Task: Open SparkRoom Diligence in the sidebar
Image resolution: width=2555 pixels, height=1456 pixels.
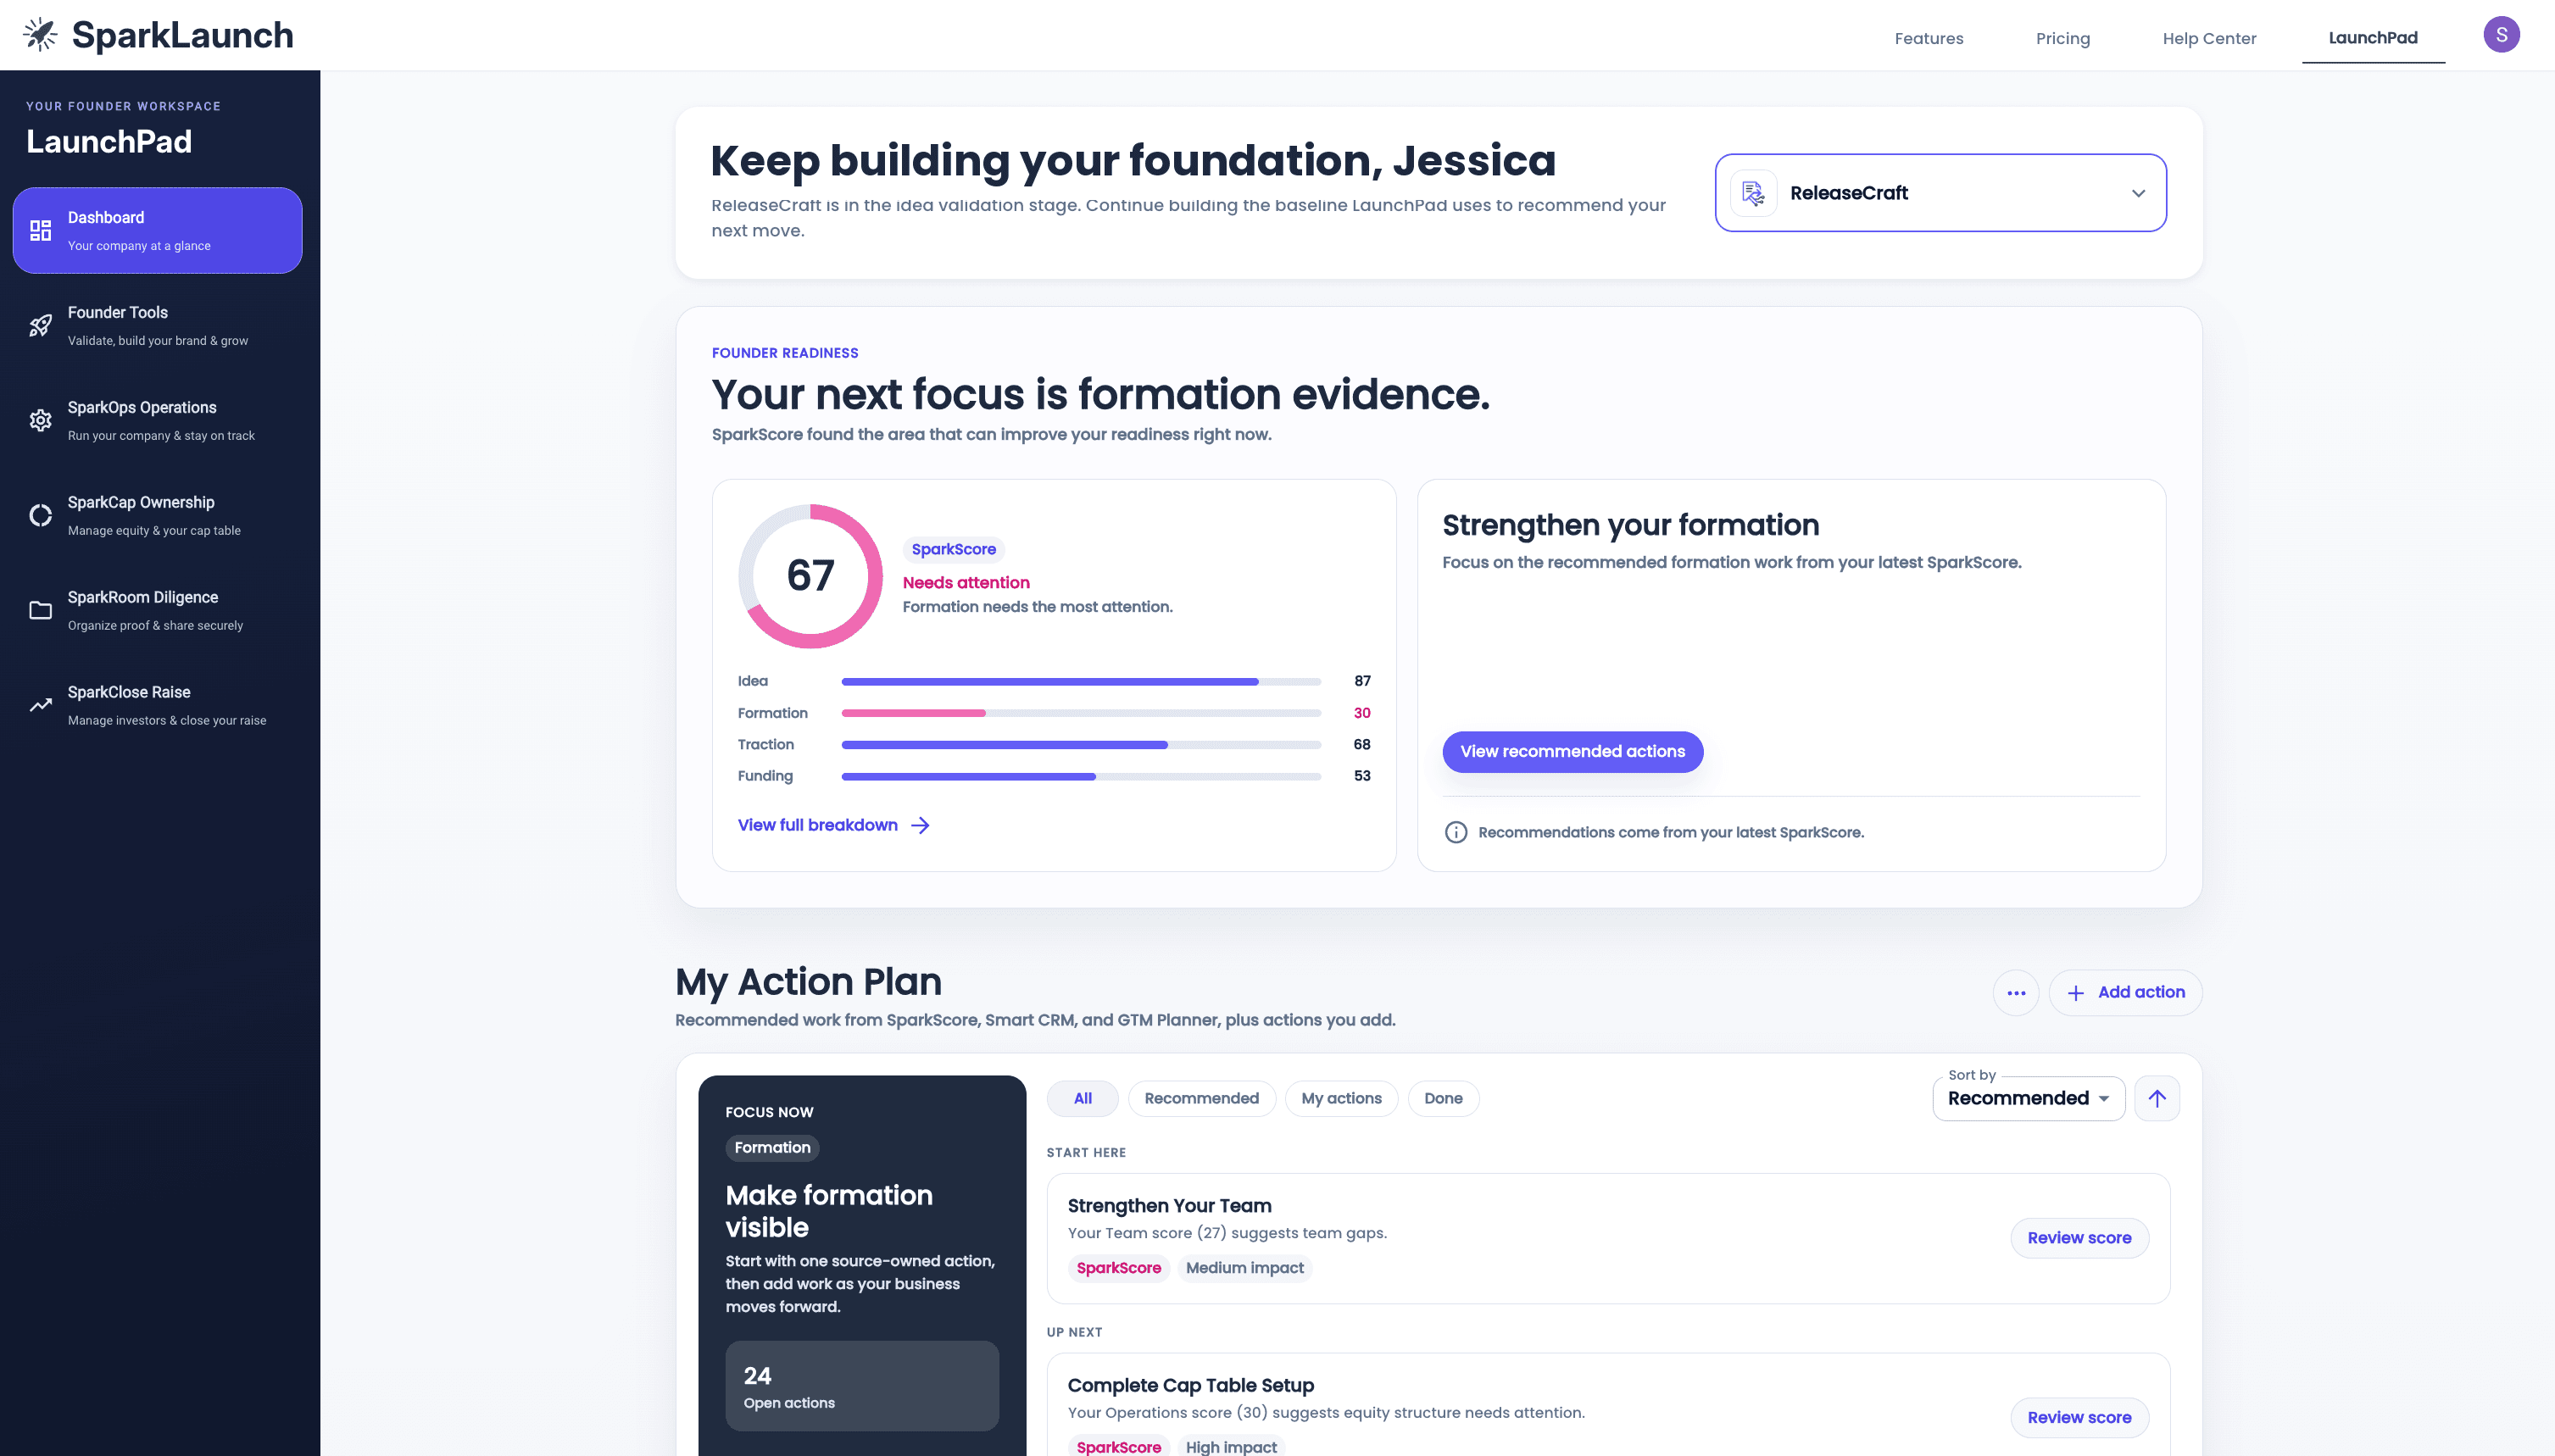Action: tap(157, 611)
